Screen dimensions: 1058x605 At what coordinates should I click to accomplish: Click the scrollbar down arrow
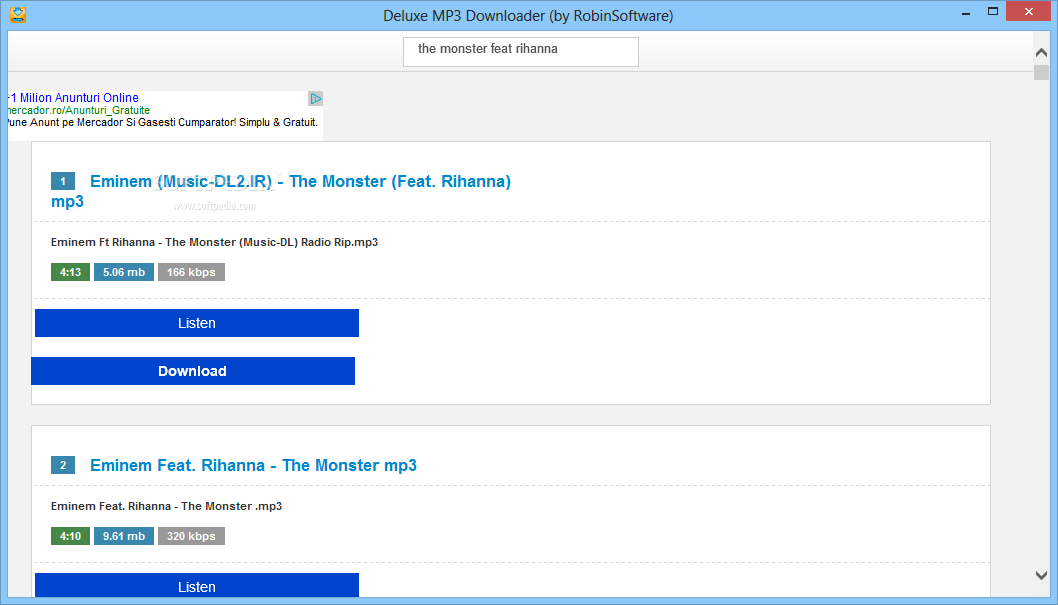click(1041, 575)
